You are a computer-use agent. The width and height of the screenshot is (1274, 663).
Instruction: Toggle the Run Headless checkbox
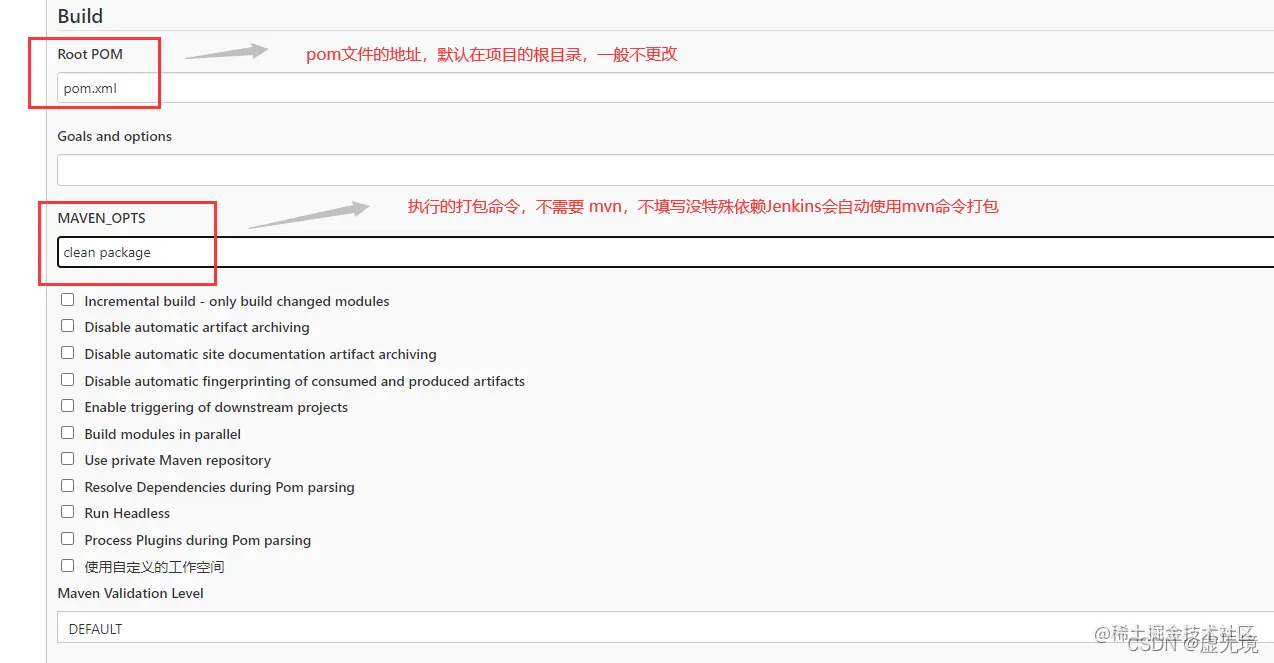click(68, 512)
